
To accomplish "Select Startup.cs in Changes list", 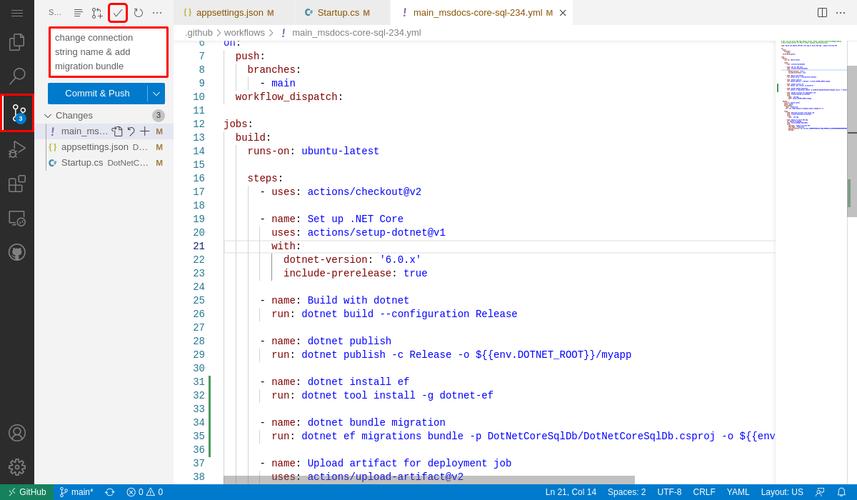I will [x=104, y=163].
